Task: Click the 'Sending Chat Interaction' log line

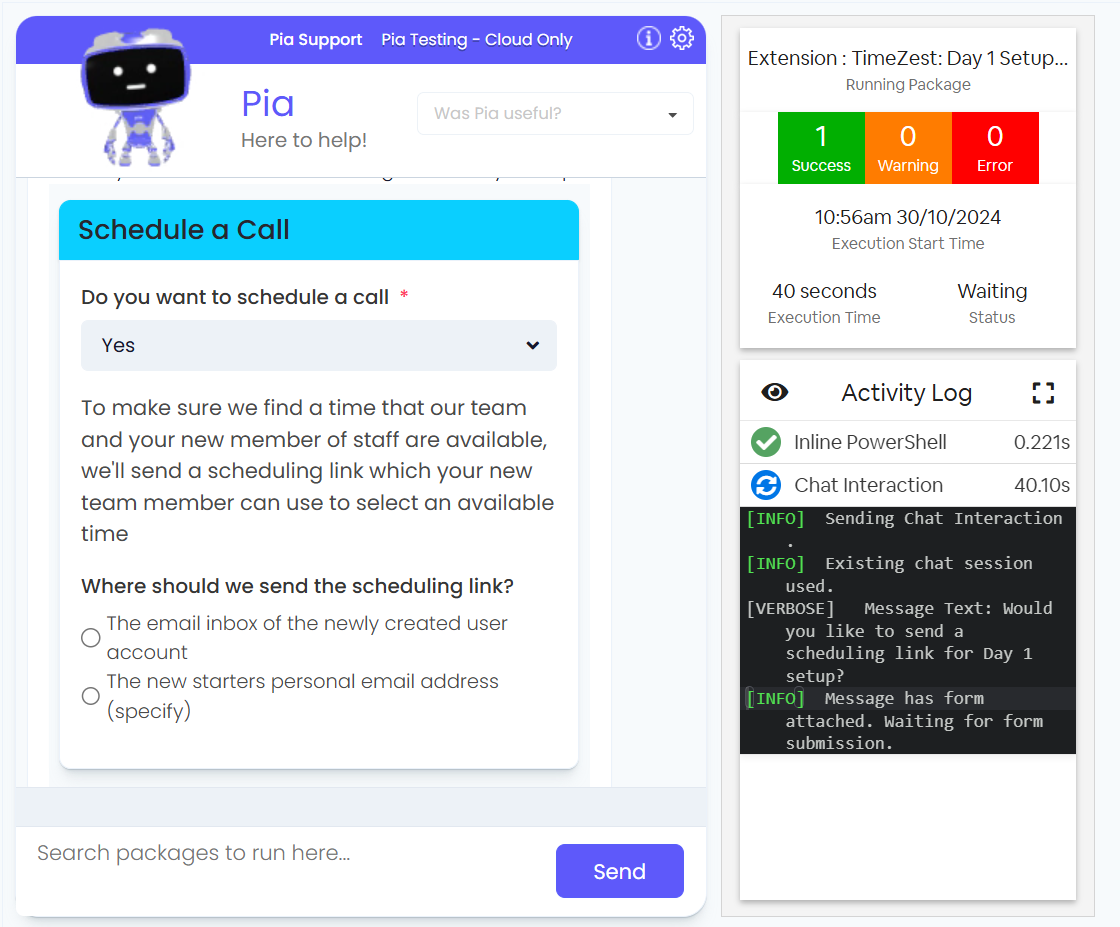Action: pyautogui.click(x=907, y=529)
